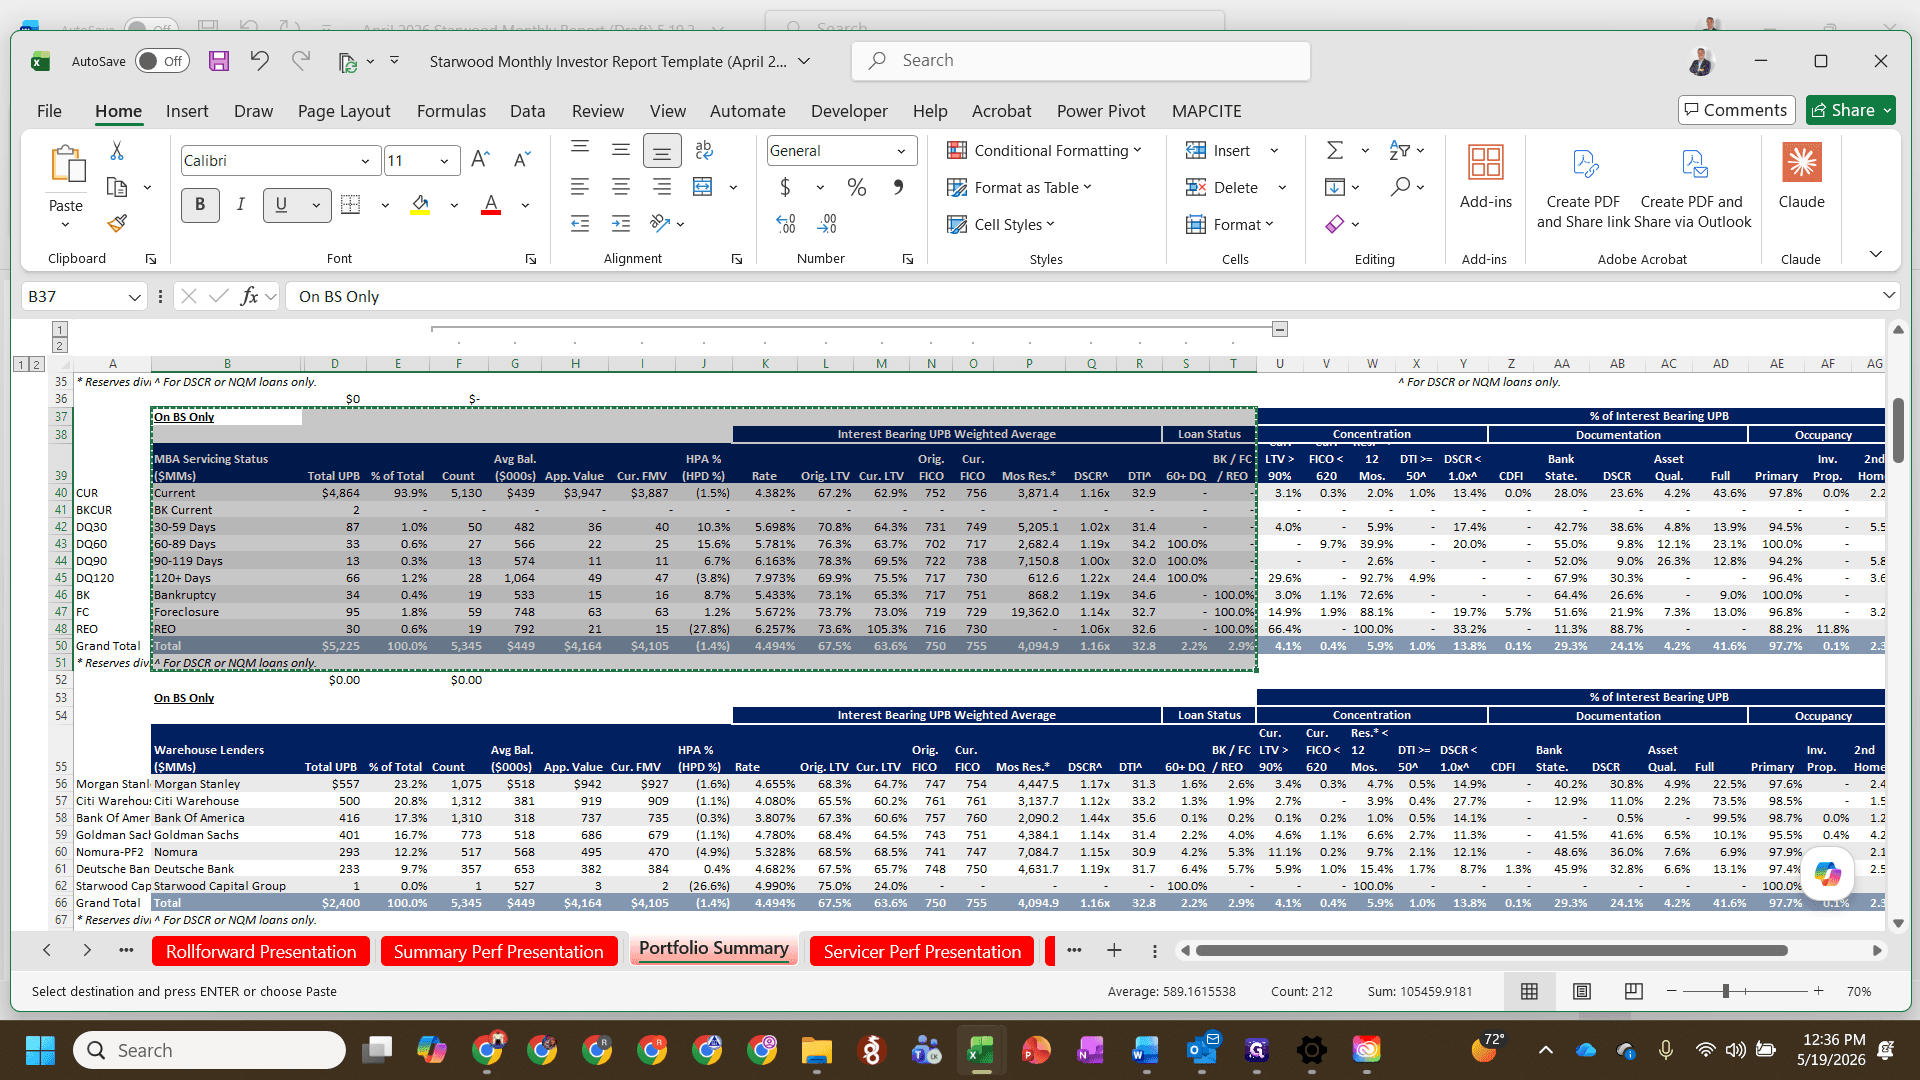Apply yellow fill color swatch

(x=420, y=205)
